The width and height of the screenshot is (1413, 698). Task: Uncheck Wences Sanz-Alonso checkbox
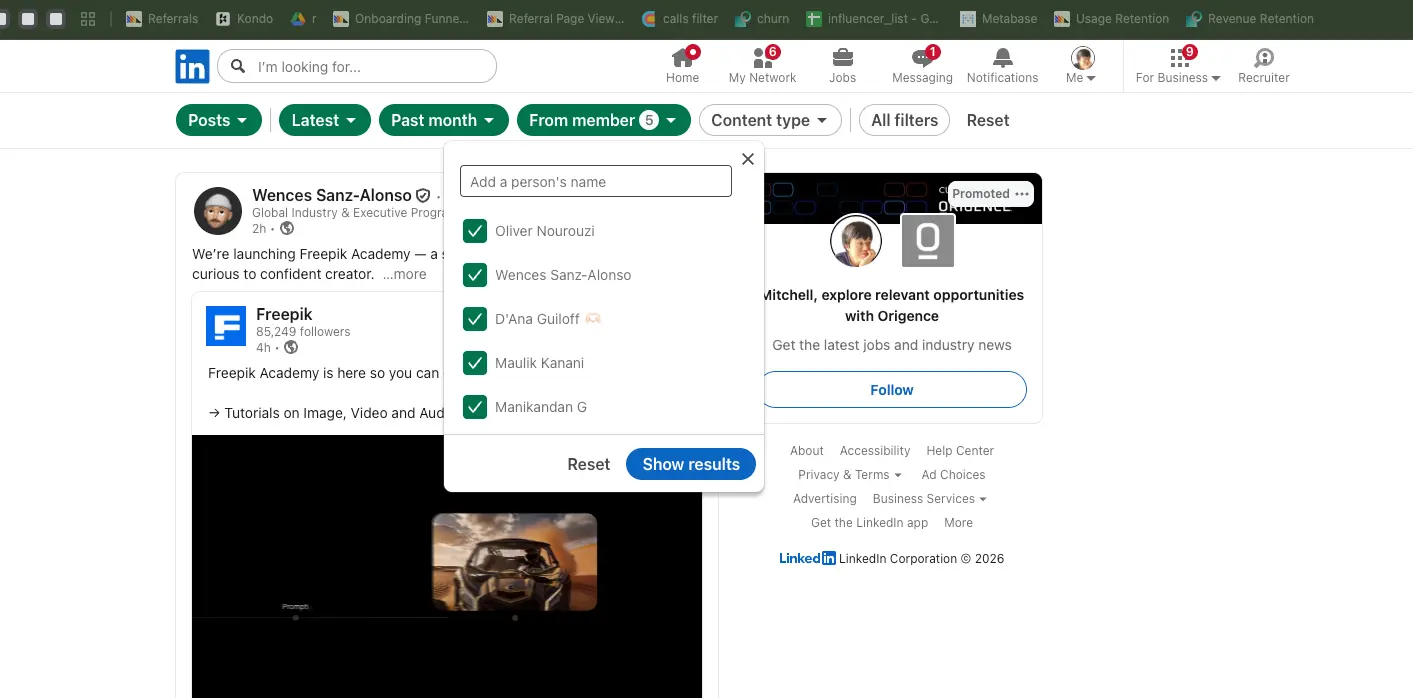click(475, 275)
